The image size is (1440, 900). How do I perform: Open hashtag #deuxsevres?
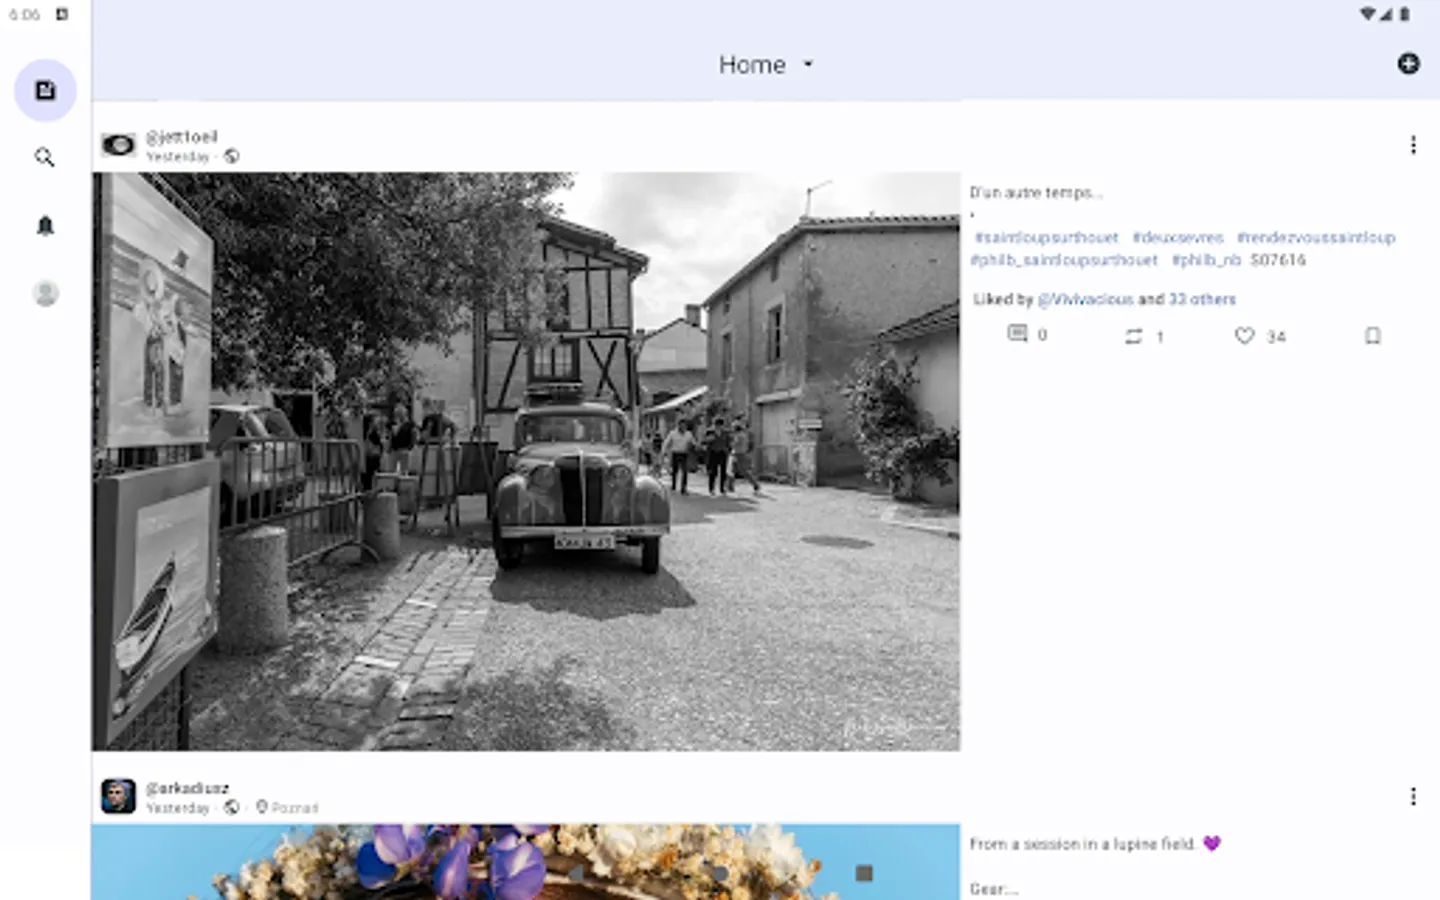1178,238
